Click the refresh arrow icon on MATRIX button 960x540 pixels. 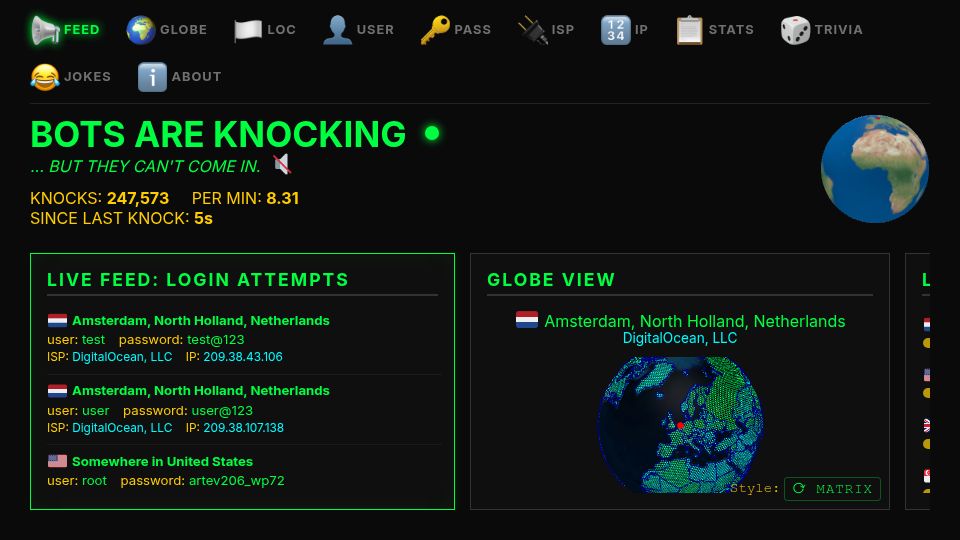point(799,489)
